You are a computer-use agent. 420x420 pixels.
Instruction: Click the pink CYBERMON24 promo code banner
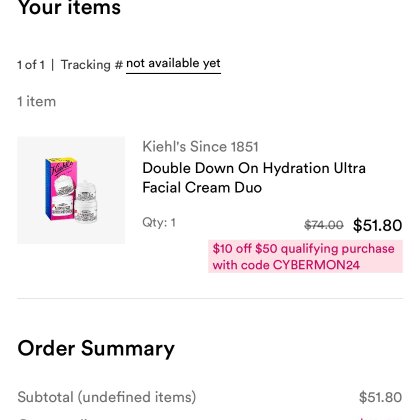[x=305, y=257]
